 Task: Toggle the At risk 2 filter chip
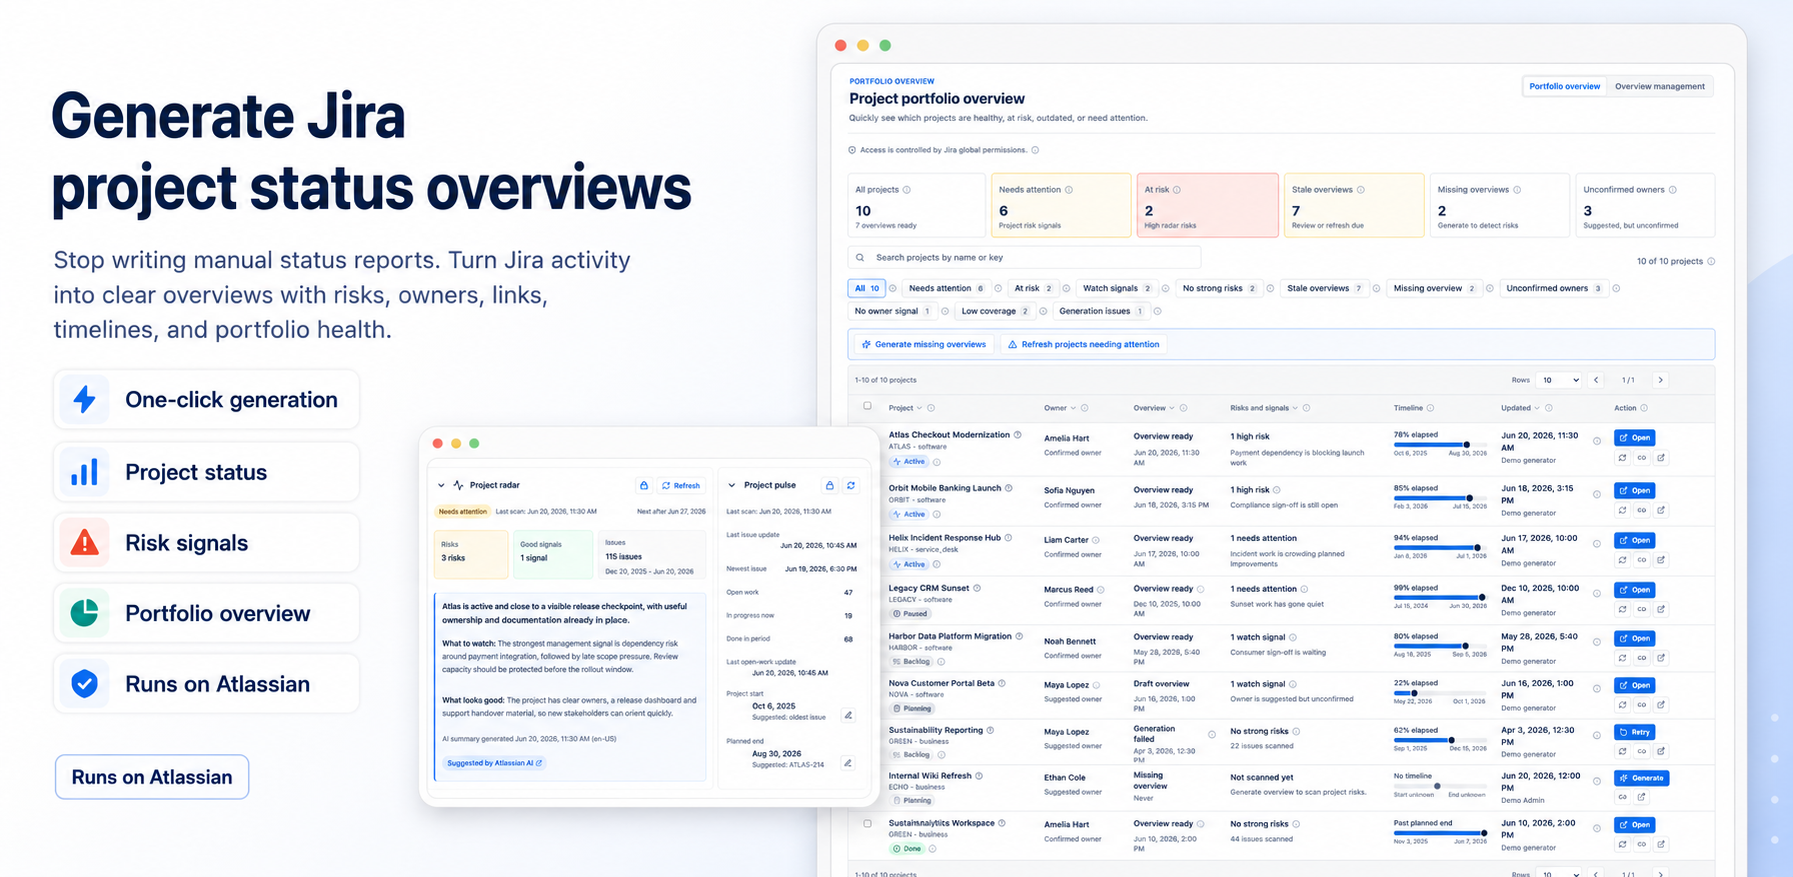tap(1033, 288)
